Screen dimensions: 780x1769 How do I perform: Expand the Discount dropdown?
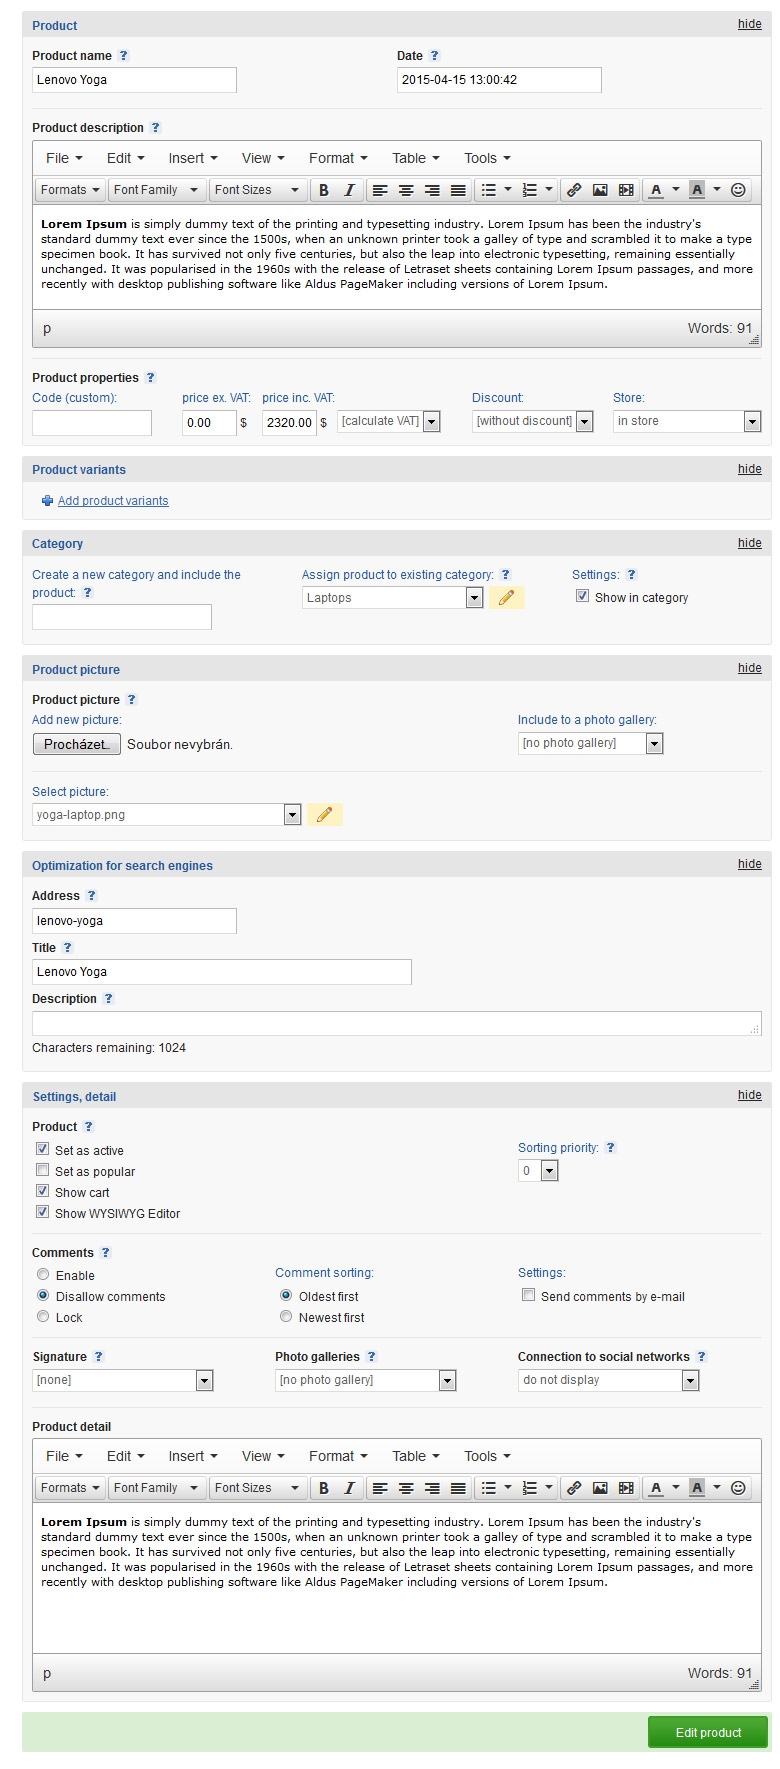click(x=532, y=422)
